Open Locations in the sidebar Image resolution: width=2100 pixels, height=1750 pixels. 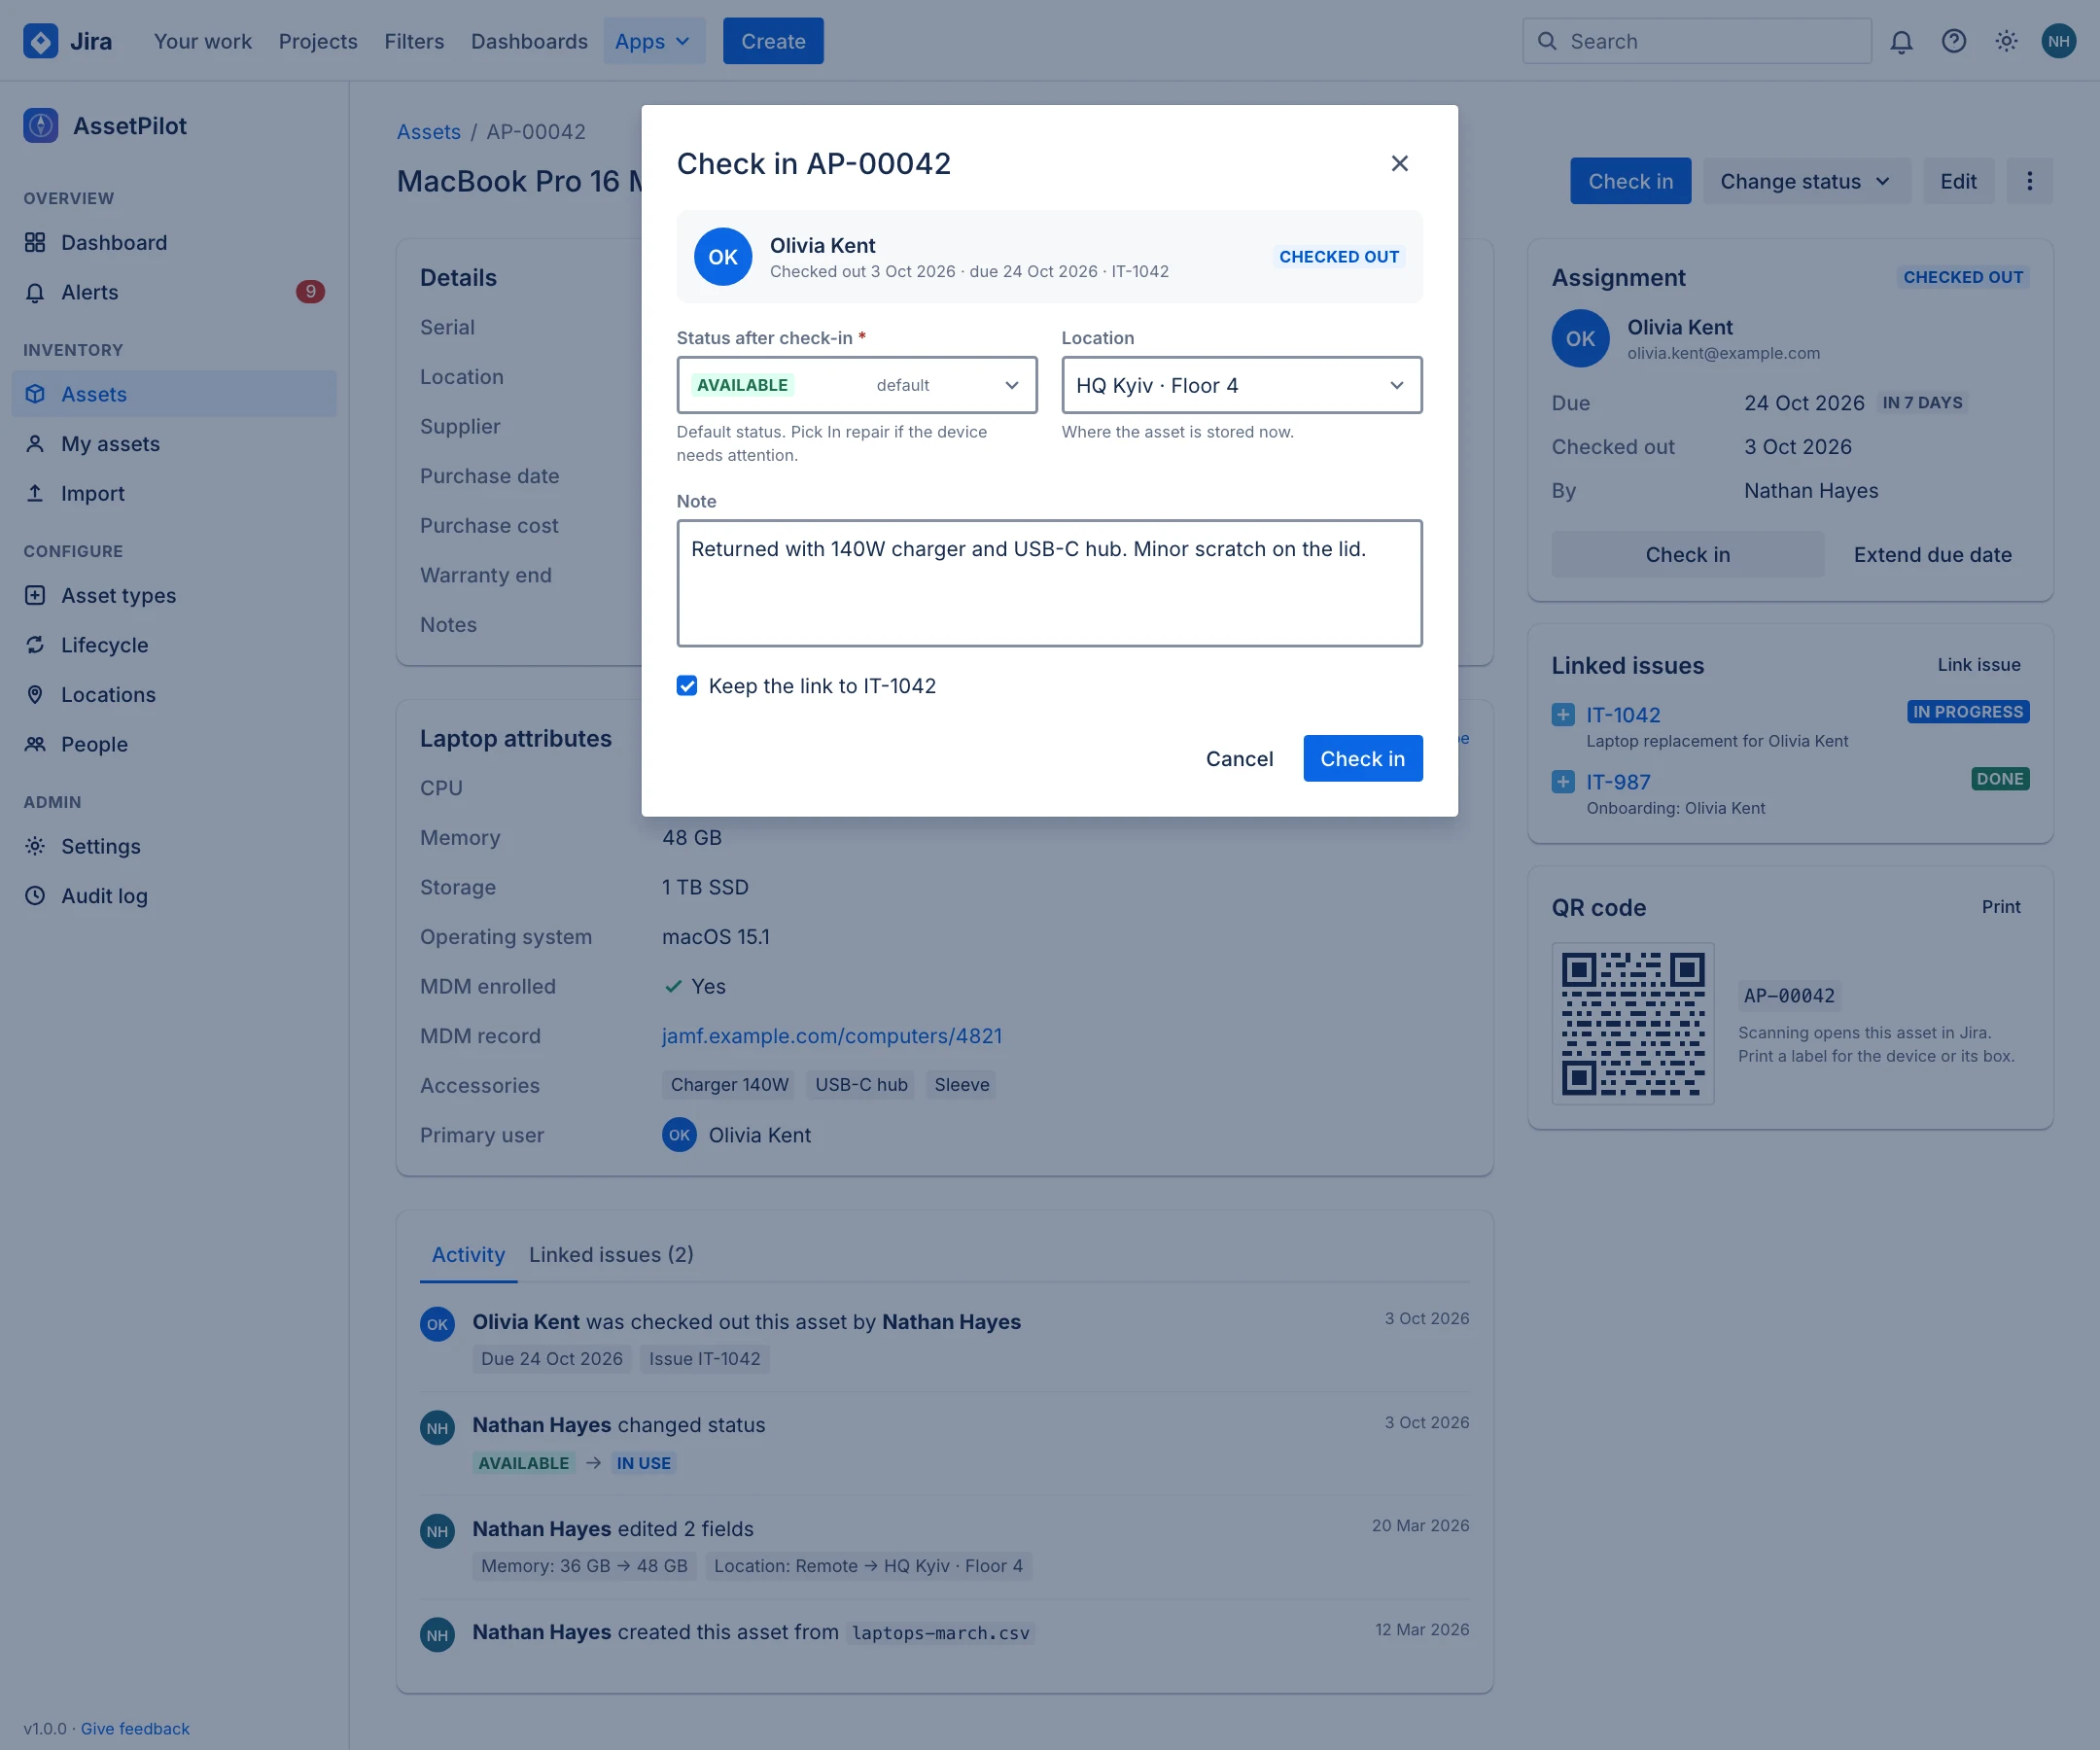tap(174, 695)
